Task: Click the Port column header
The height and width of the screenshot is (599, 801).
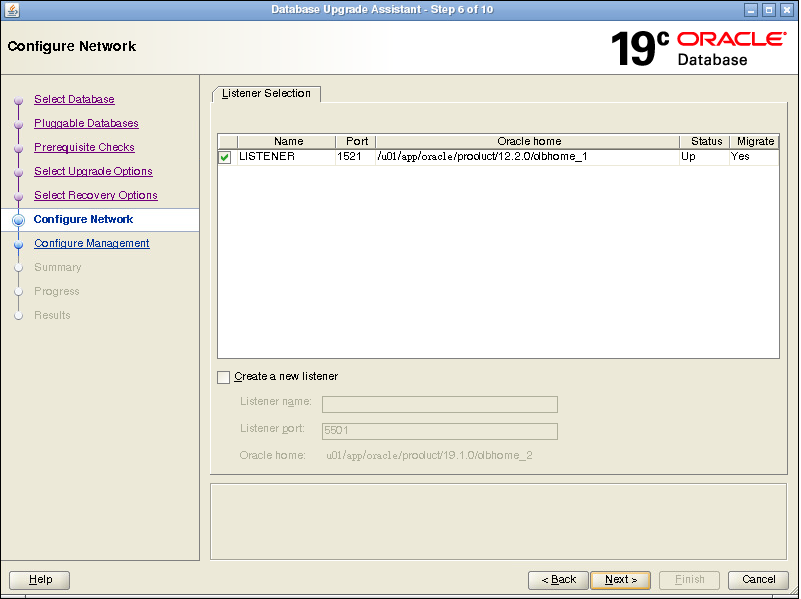Action: (356, 141)
